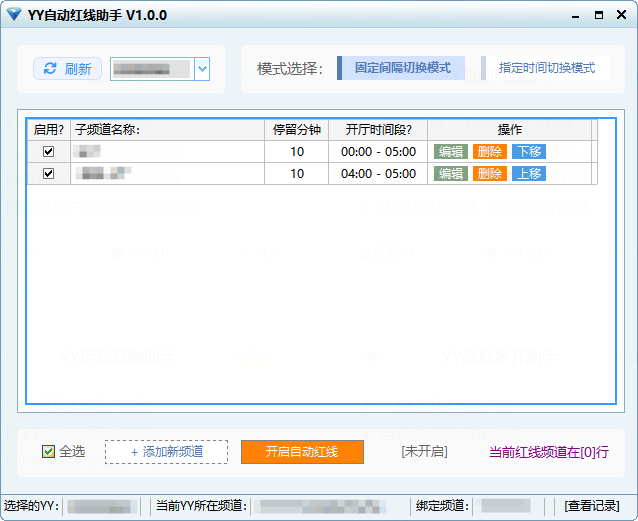Select the 00:00 - 05:00 time cell
The height and width of the screenshot is (521, 638).
point(378,151)
